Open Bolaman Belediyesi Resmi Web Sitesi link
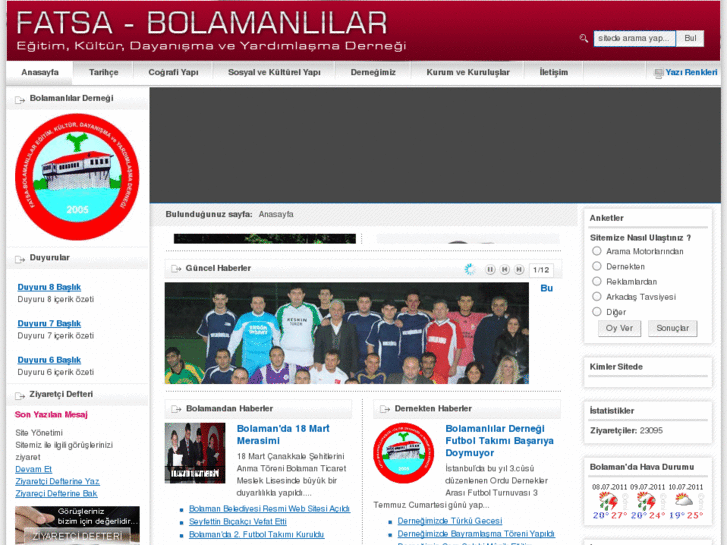The height and width of the screenshot is (545, 727). (269, 509)
